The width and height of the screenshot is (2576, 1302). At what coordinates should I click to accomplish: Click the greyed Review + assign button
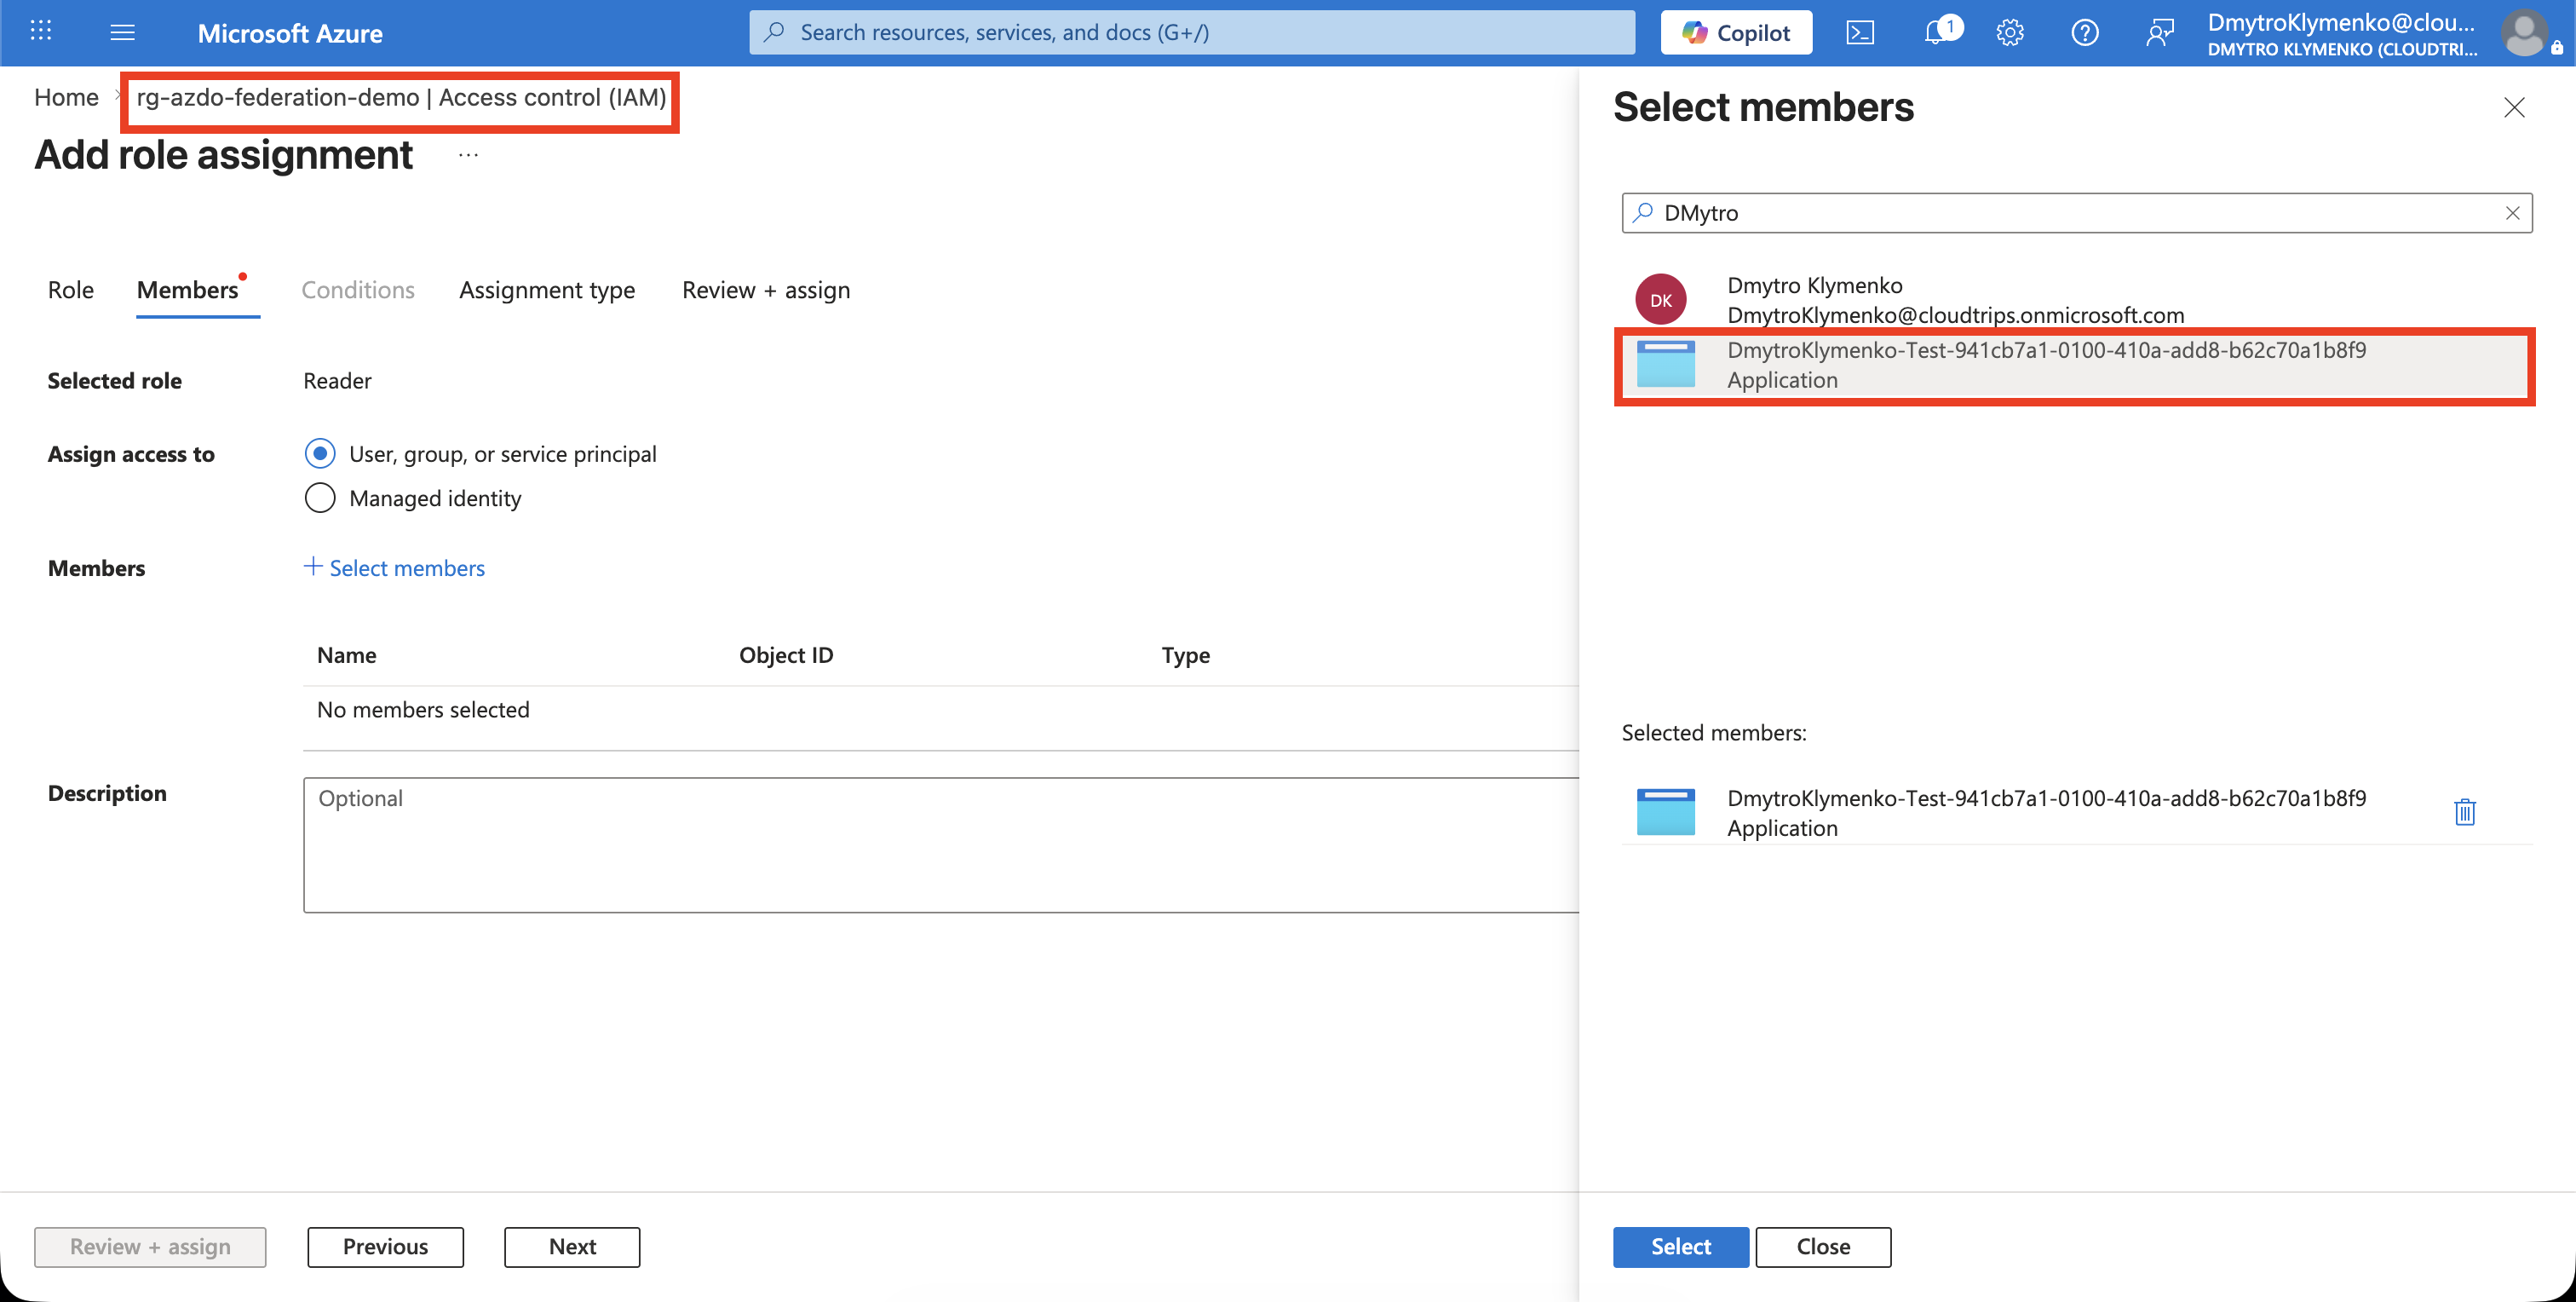pyautogui.click(x=150, y=1247)
